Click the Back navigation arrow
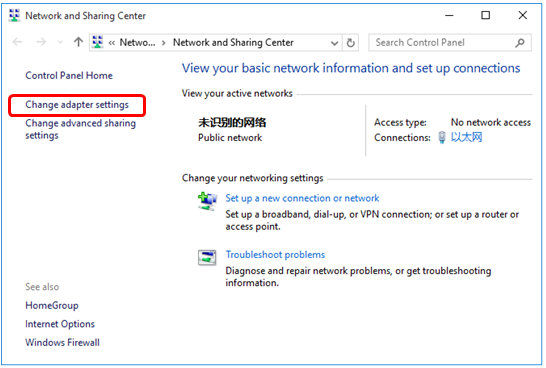The height and width of the screenshot is (368, 546). pos(17,42)
